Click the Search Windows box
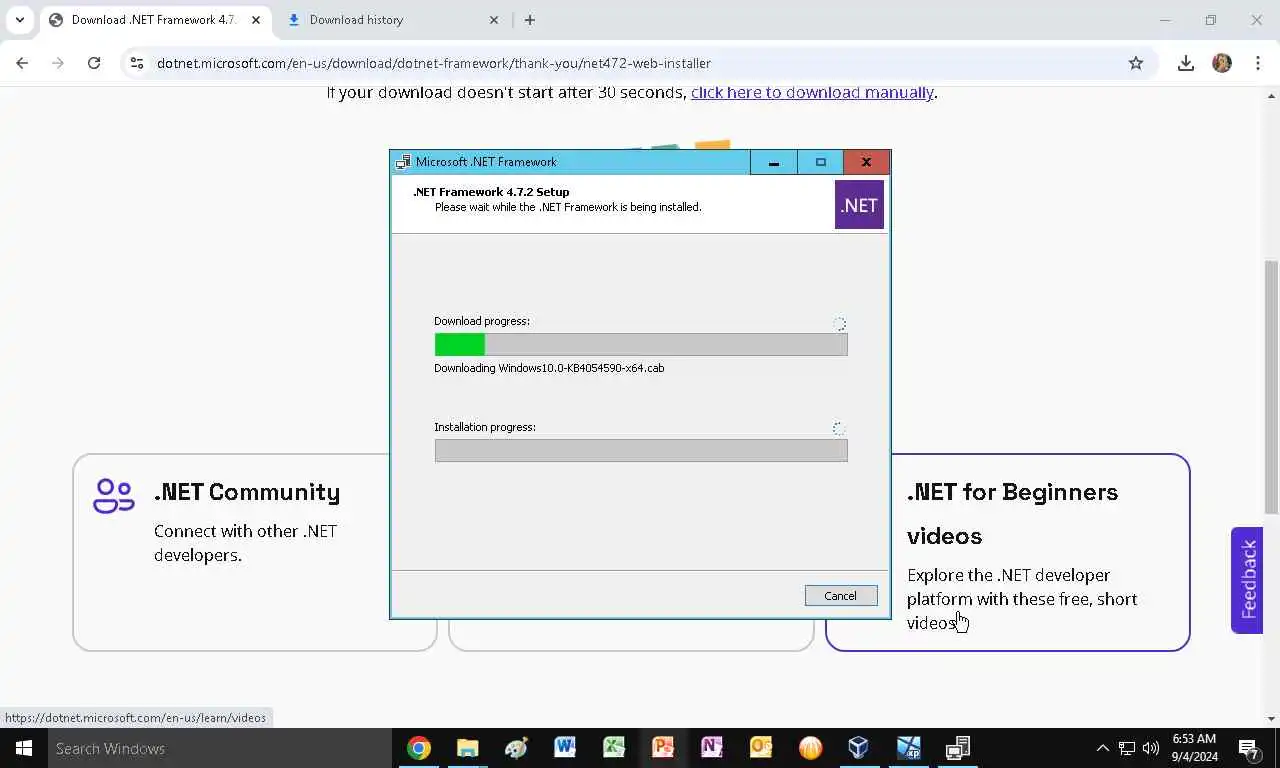 219,748
